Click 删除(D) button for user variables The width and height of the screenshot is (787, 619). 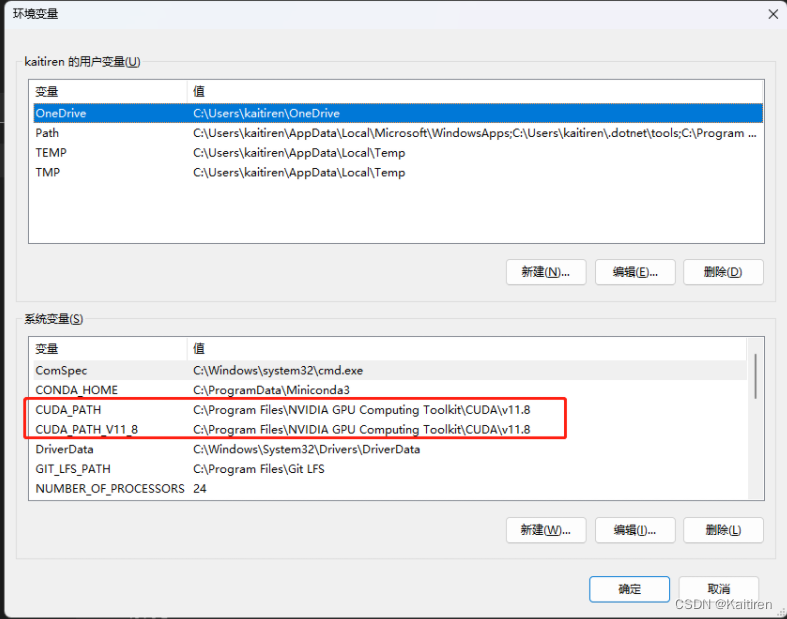click(x=723, y=272)
